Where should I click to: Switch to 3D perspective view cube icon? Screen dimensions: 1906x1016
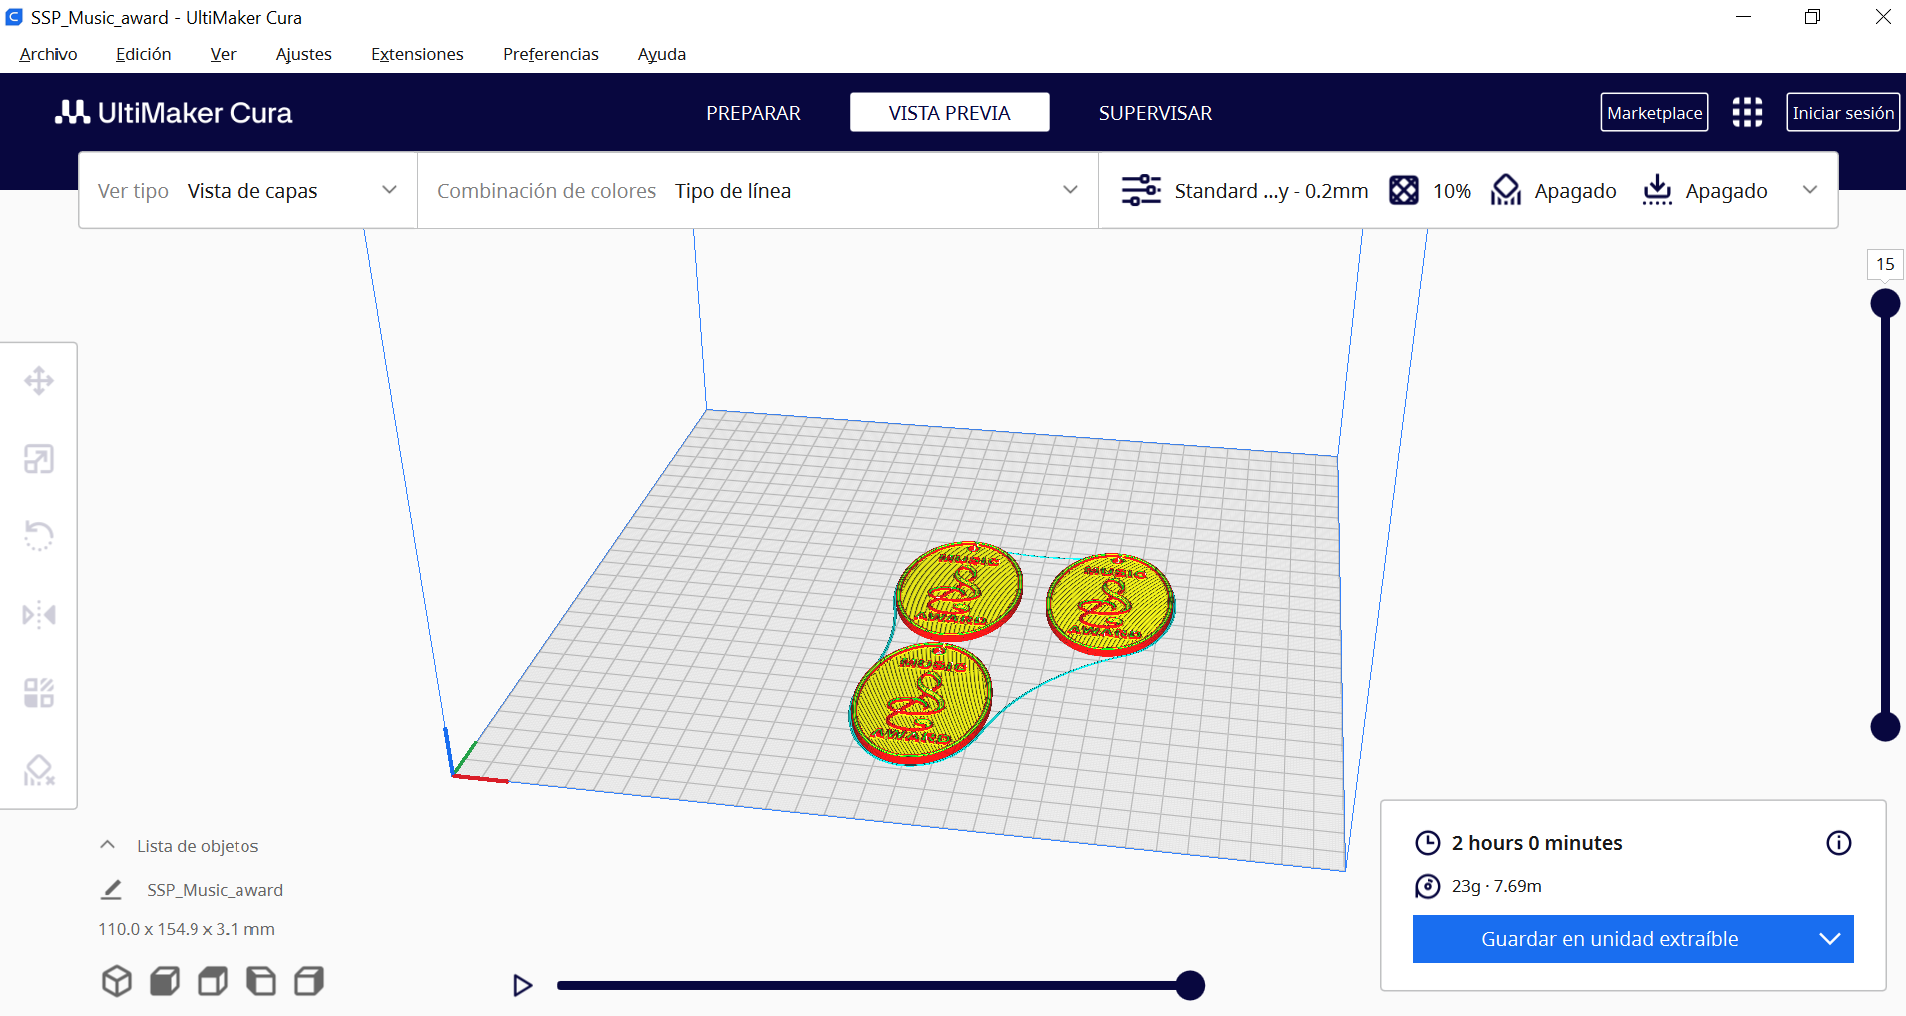[117, 981]
